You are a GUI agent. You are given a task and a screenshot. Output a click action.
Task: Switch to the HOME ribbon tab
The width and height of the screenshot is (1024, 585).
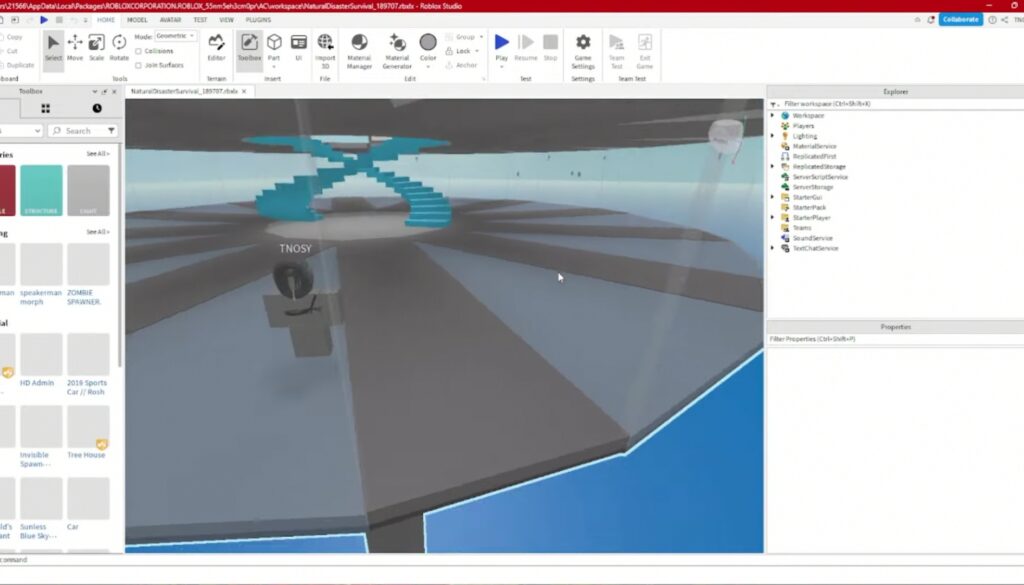click(x=106, y=20)
